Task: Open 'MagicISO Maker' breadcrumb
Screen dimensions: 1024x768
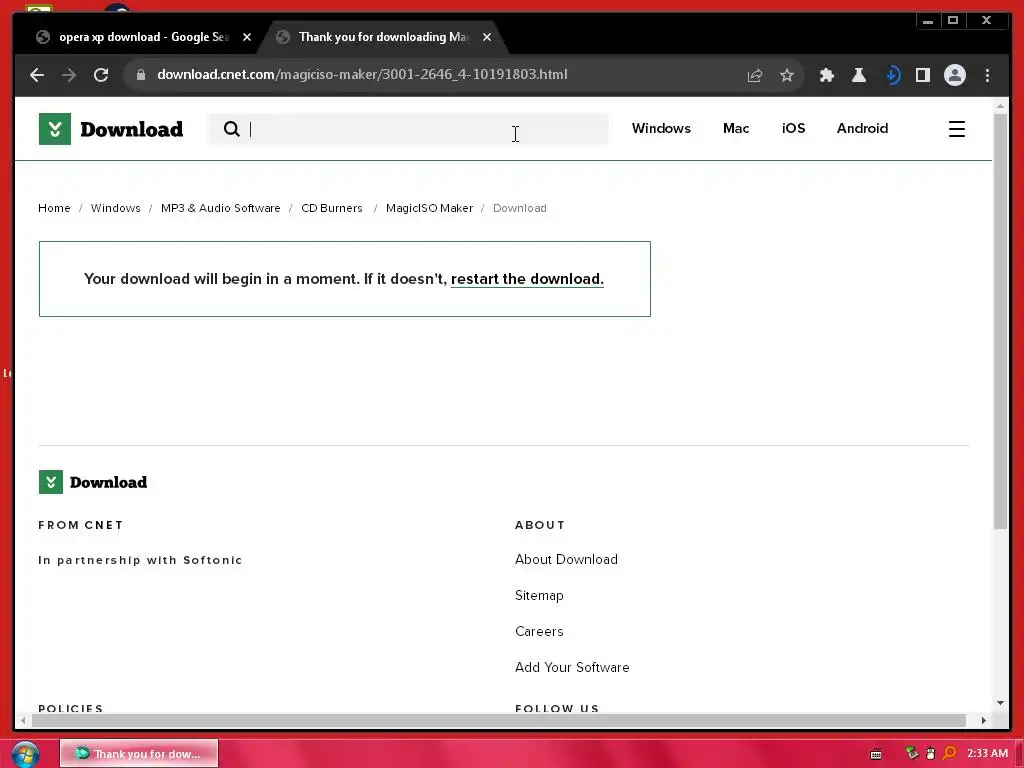Action: click(429, 208)
